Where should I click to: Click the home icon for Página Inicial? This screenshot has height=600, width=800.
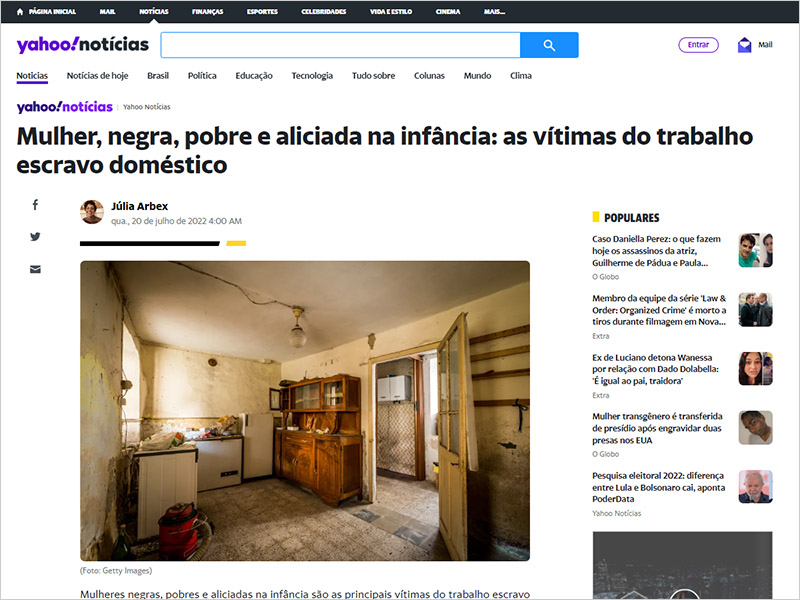point(20,12)
